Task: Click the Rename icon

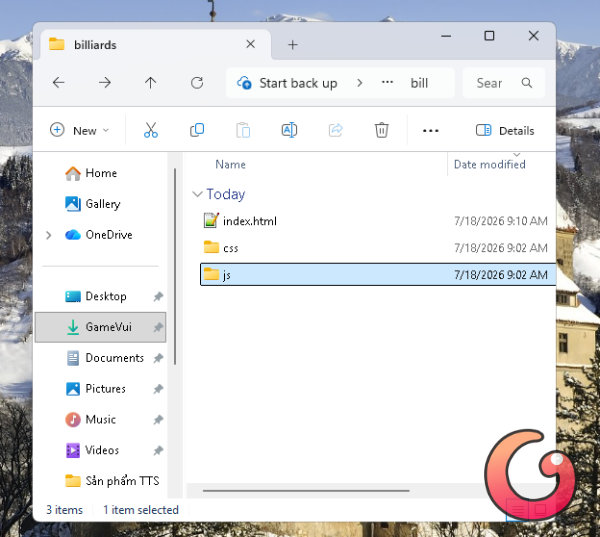Action: pos(289,131)
